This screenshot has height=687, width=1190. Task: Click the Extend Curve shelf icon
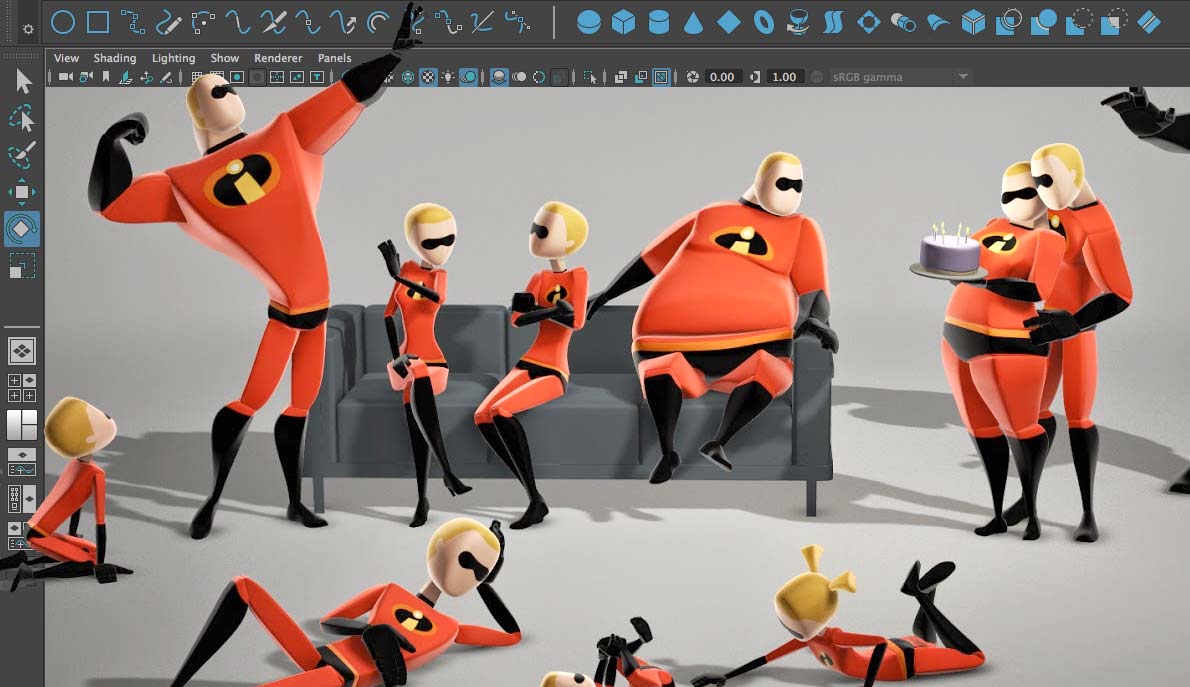coord(342,22)
